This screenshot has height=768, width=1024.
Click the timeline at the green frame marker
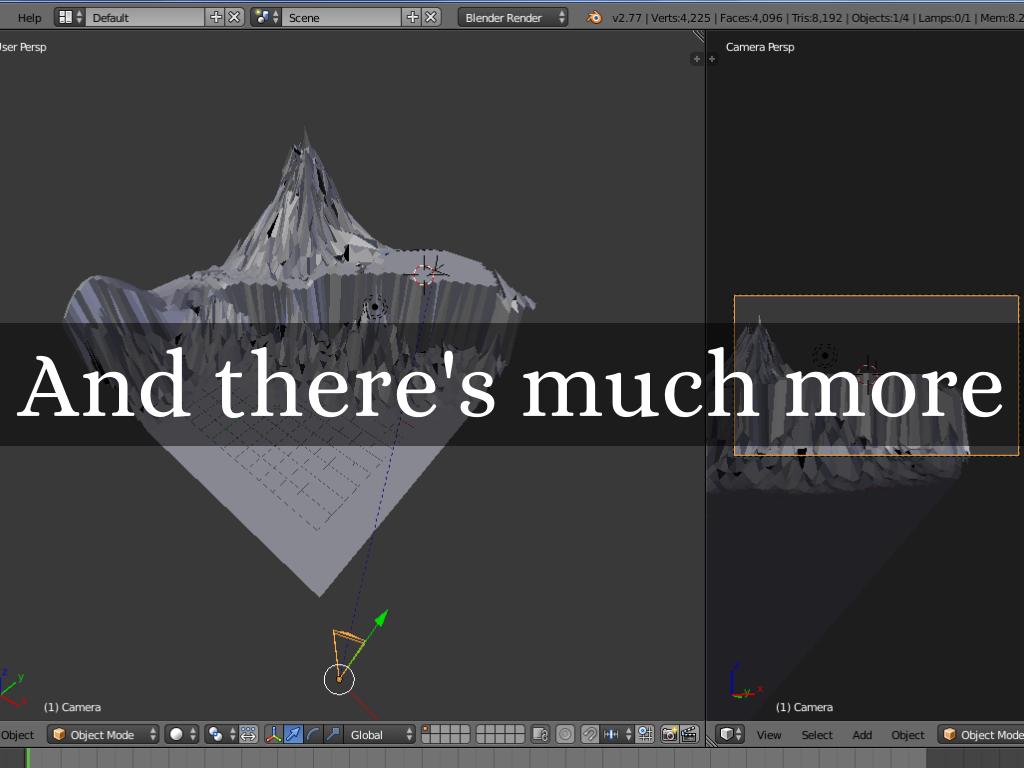(28, 758)
